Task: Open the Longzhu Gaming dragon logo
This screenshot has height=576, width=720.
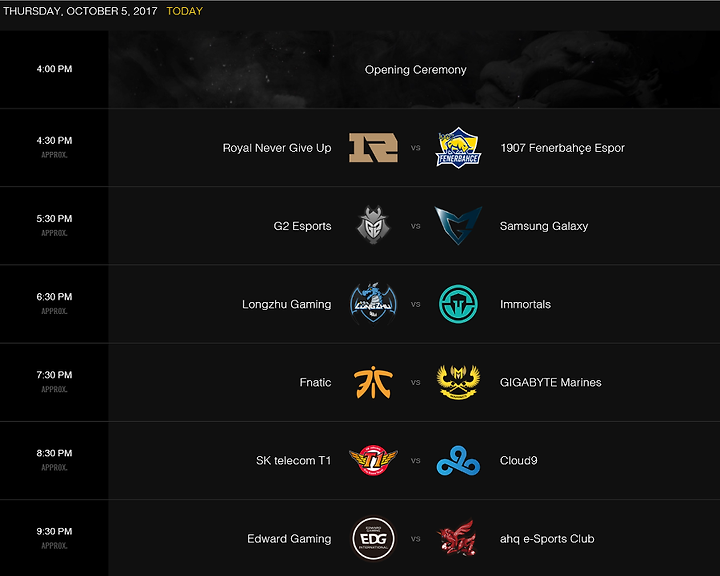Action: click(x=373, y=304)
